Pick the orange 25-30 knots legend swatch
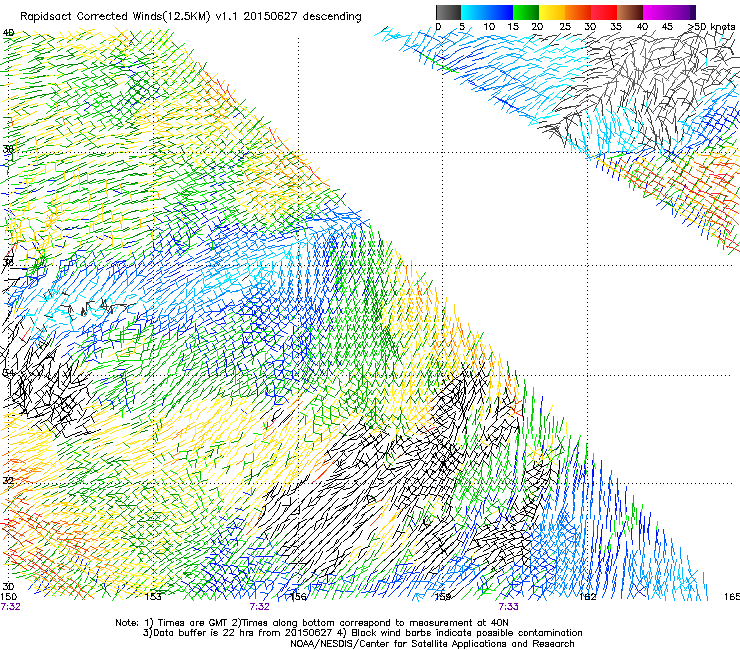The height and width of the screenshot is (650, 740). coord(578,12)
